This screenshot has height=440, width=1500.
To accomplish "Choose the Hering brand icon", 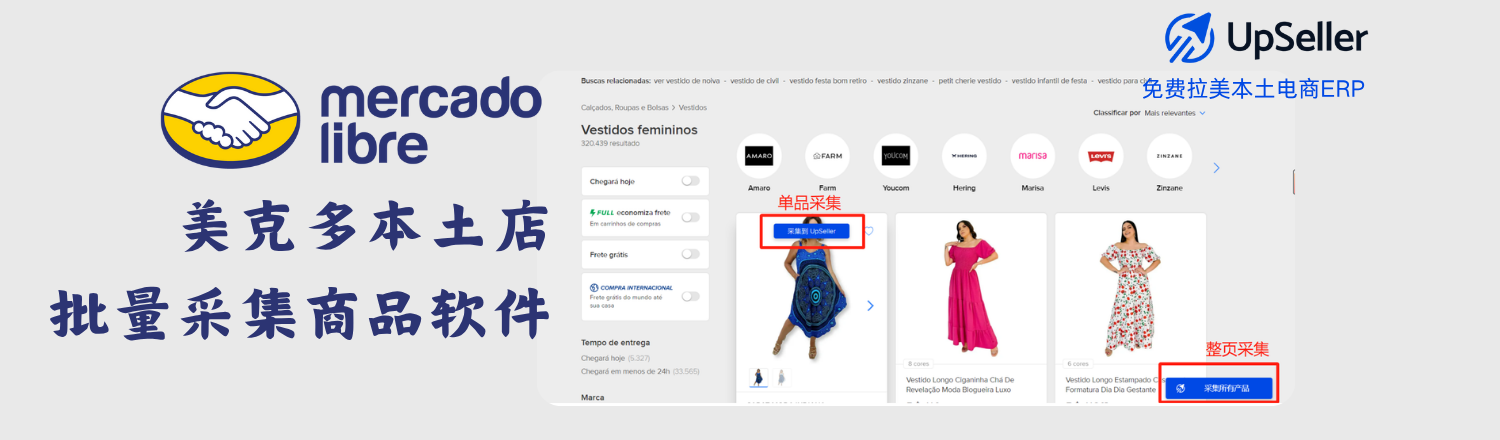I will [x=964, y=156].
